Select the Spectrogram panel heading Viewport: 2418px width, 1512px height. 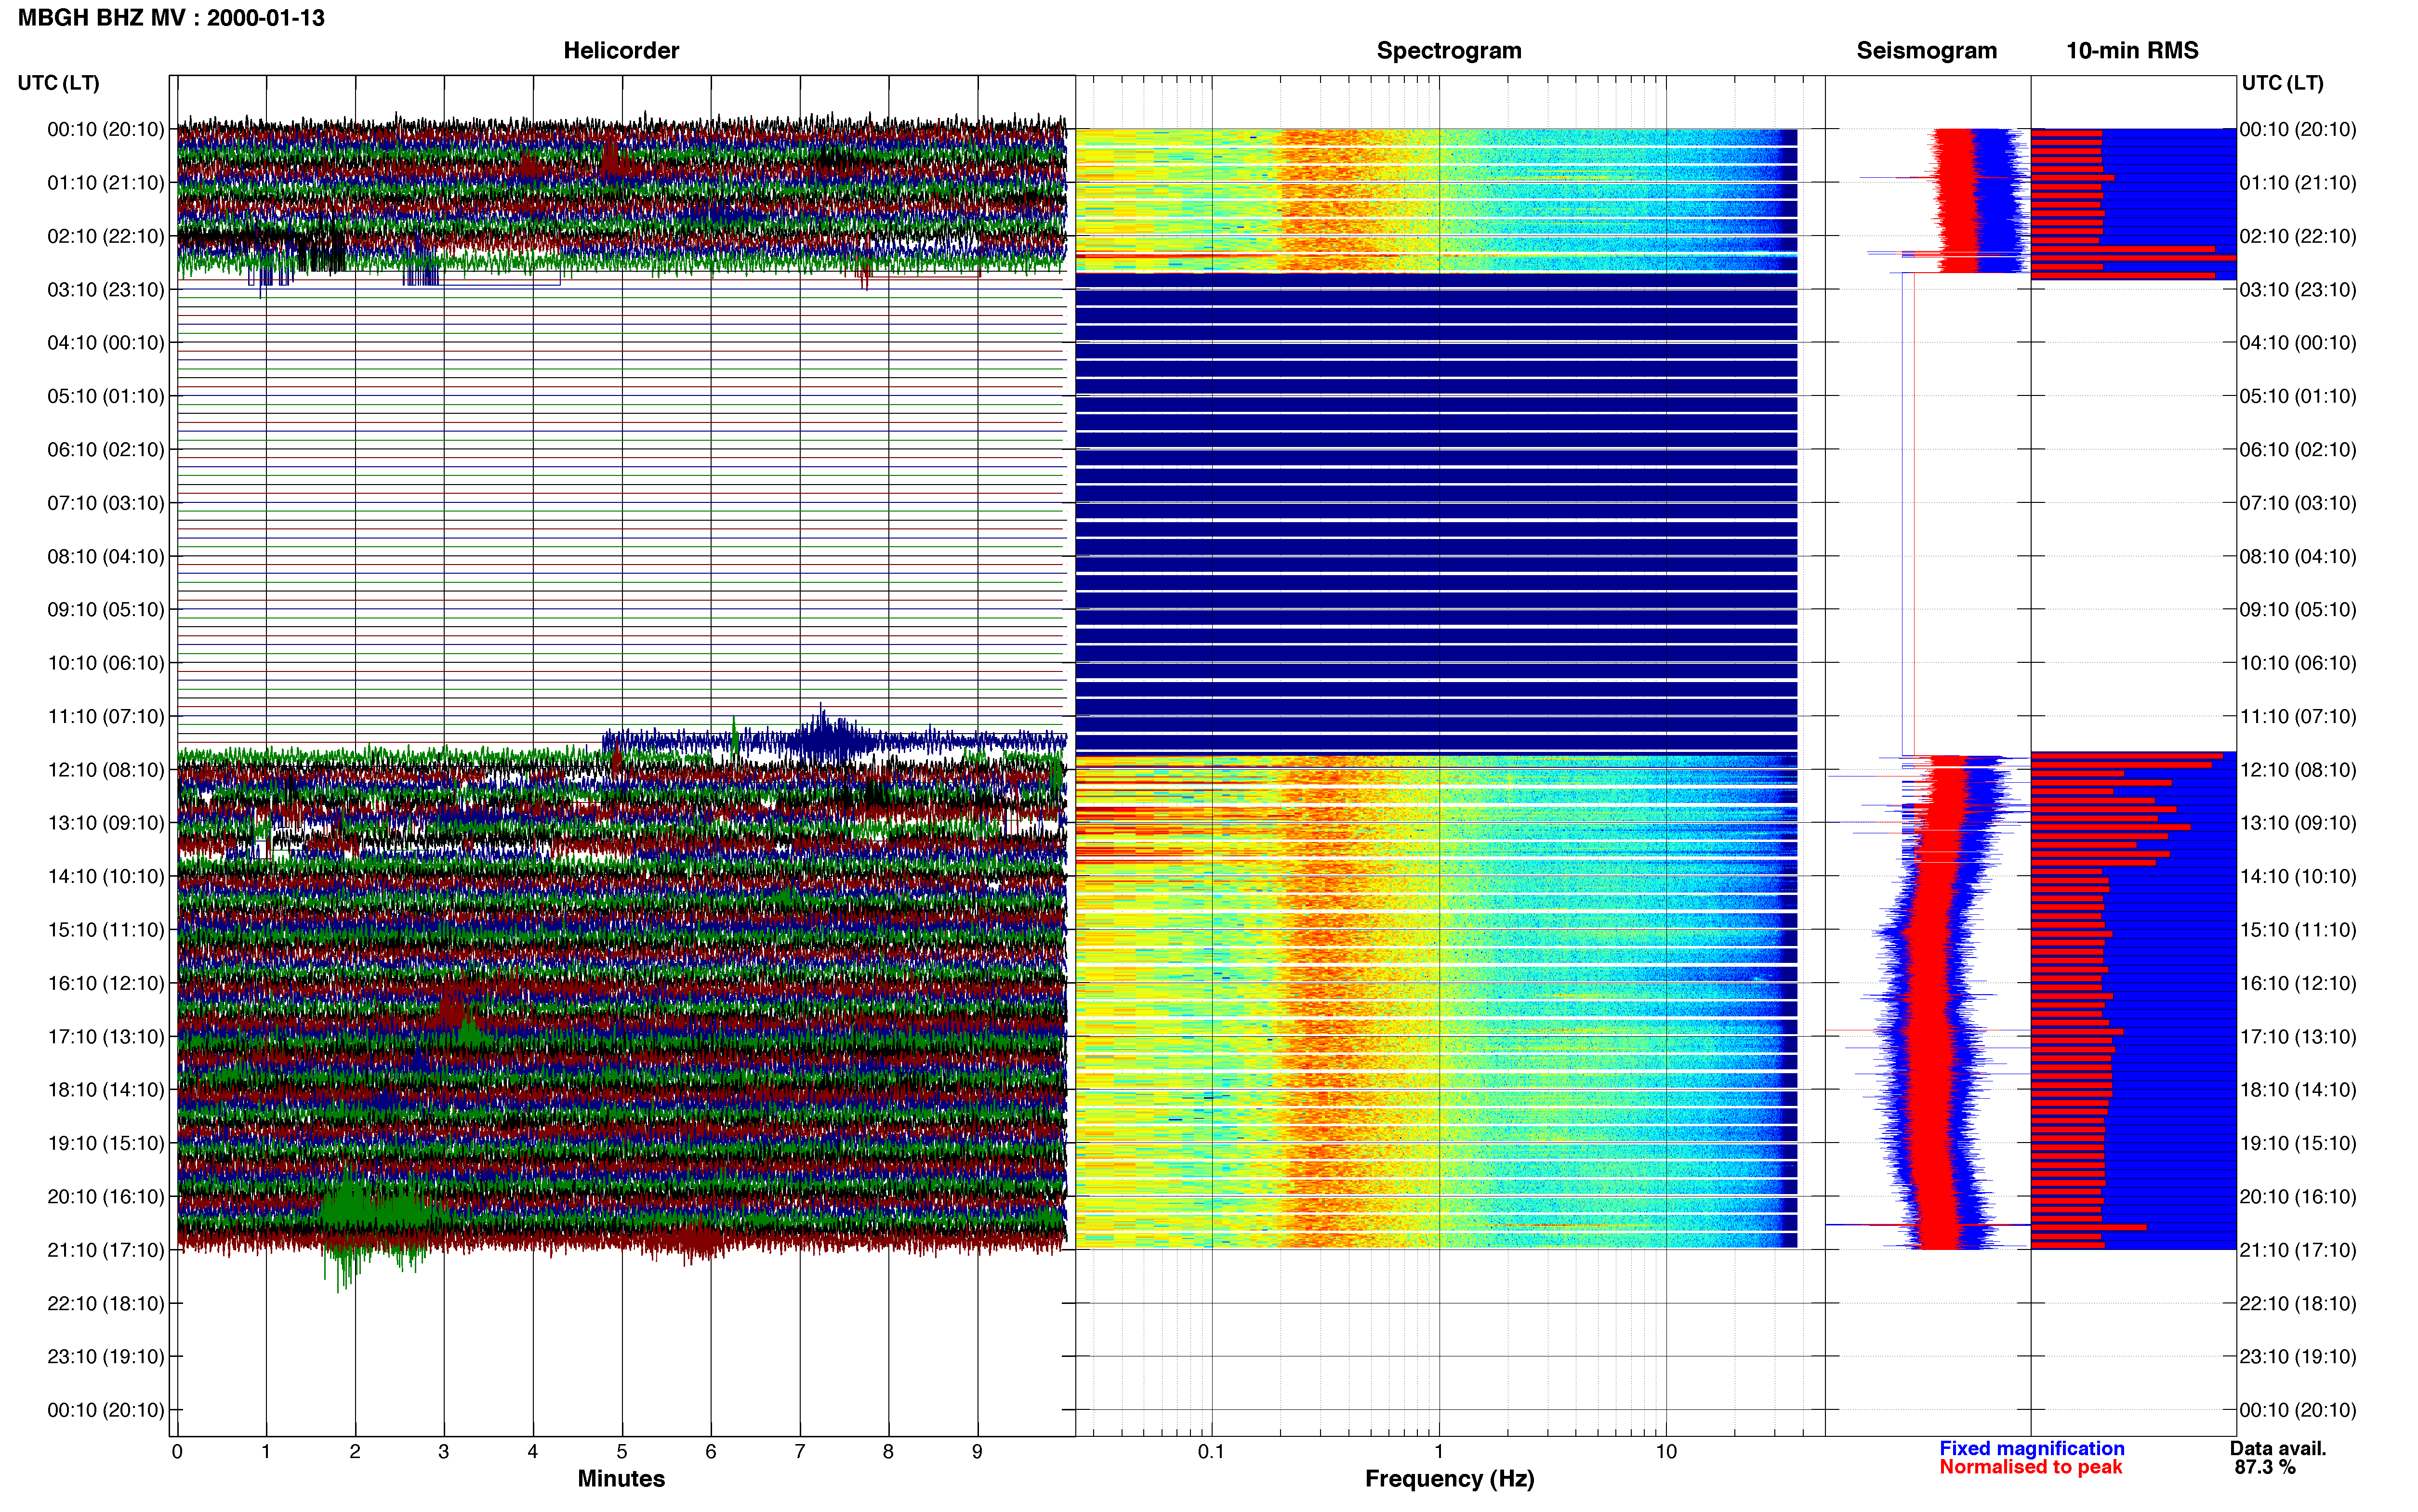point(1449,50)
